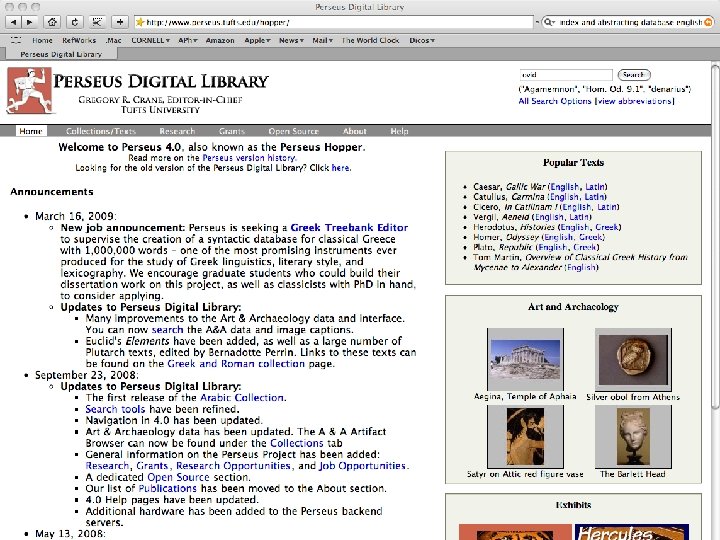Screen dimensions: 720x540
Task: Open Latin link for Catullus Carmina
Action: coord(595,197)
